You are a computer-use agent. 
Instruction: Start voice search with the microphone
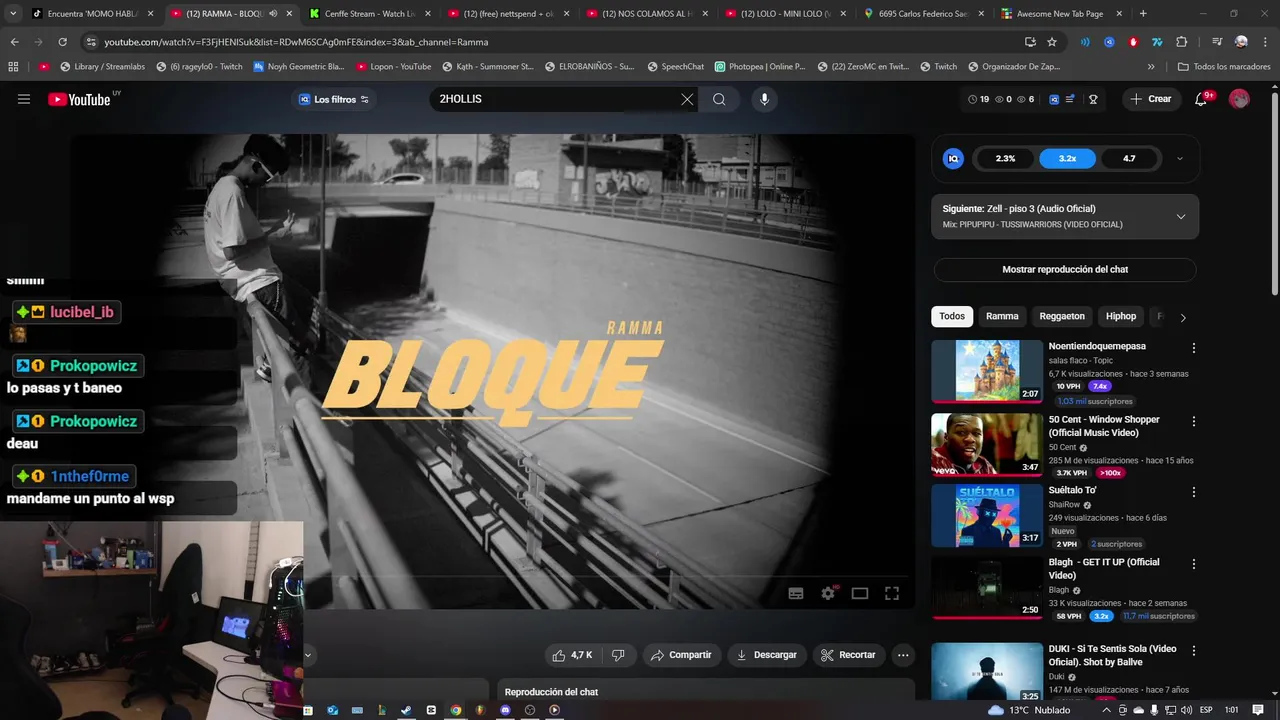764,99
